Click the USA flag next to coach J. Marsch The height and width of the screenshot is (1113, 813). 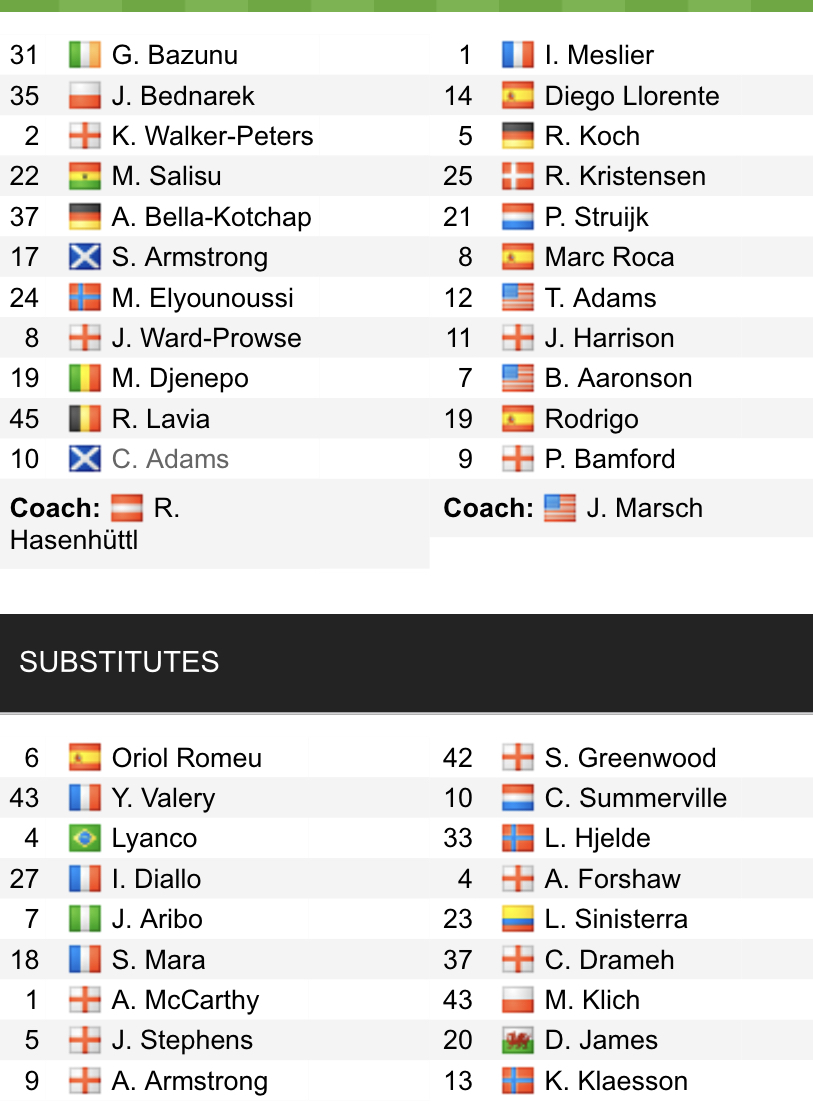[560, 508]
